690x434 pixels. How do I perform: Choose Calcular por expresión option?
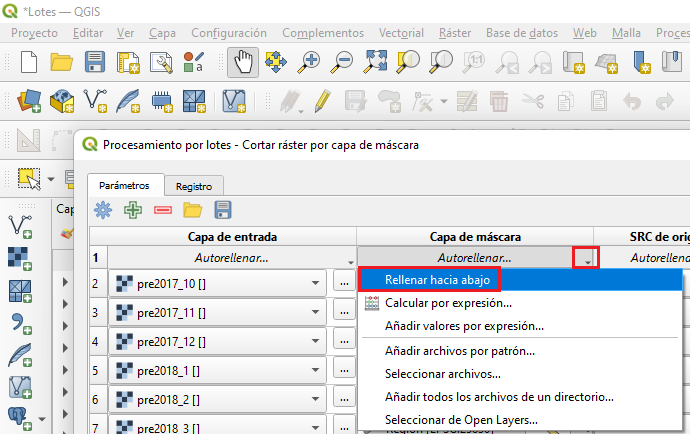click(x=448, y=302)
